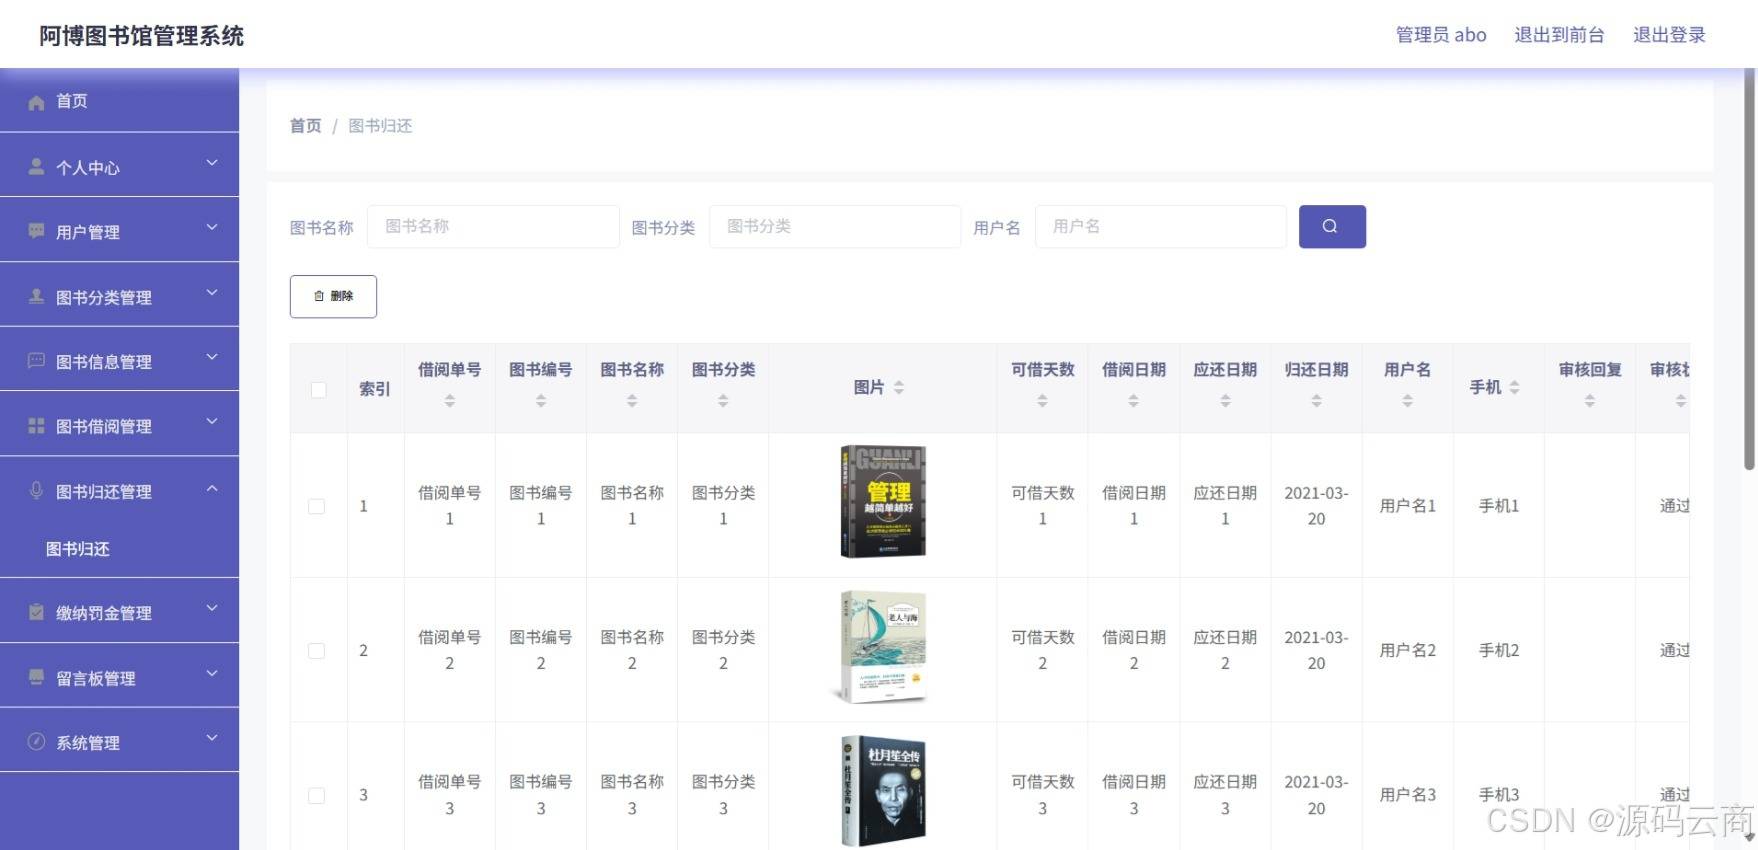Screen dimensions: 1758x850
Task: Sort by 用户名 column arrows
Action: pos(1407,400)
